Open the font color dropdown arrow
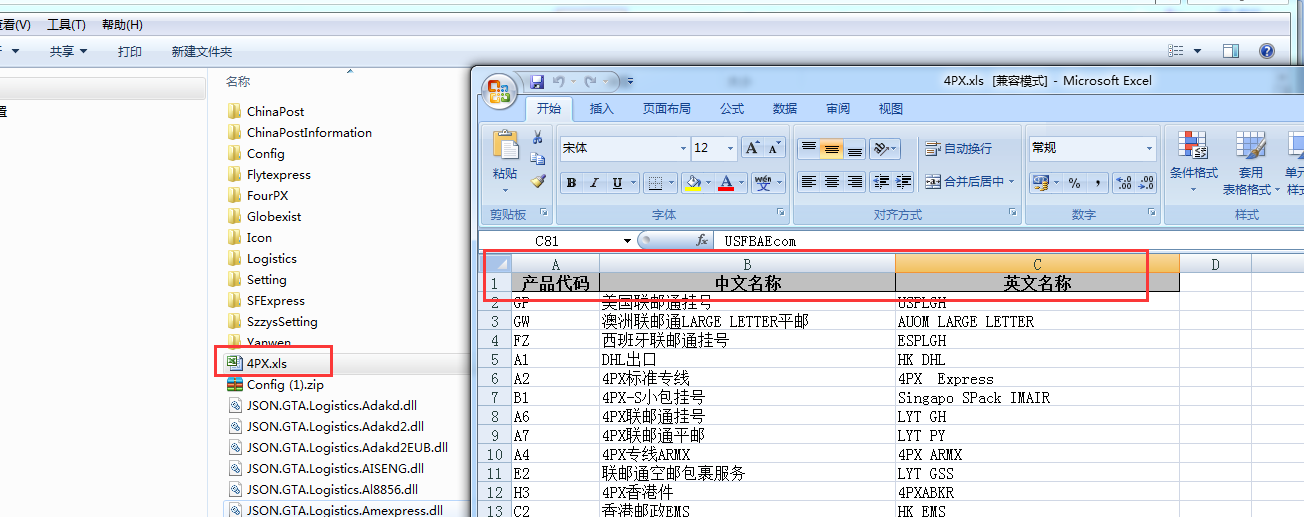Screen dimensions: 1304x517 click(x=742, y=182)
